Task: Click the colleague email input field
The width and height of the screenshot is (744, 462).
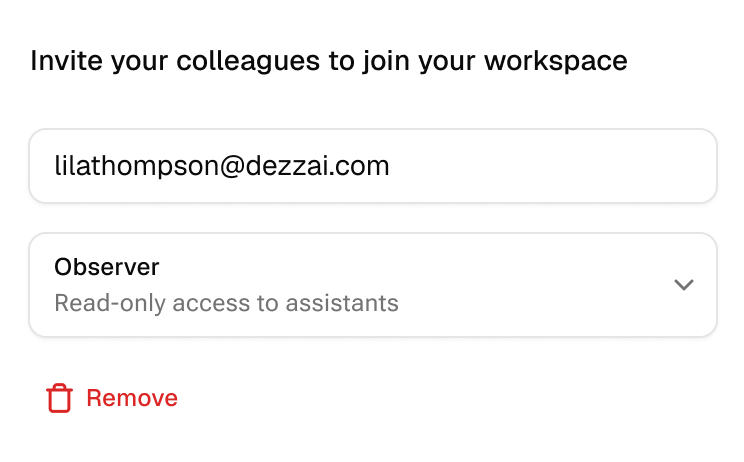Action: 372,166
